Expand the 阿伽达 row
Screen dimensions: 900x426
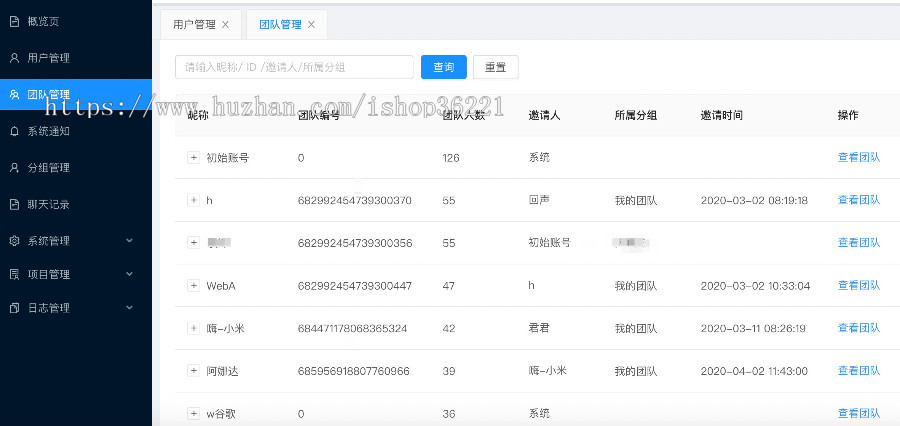(x=193, y=370)
